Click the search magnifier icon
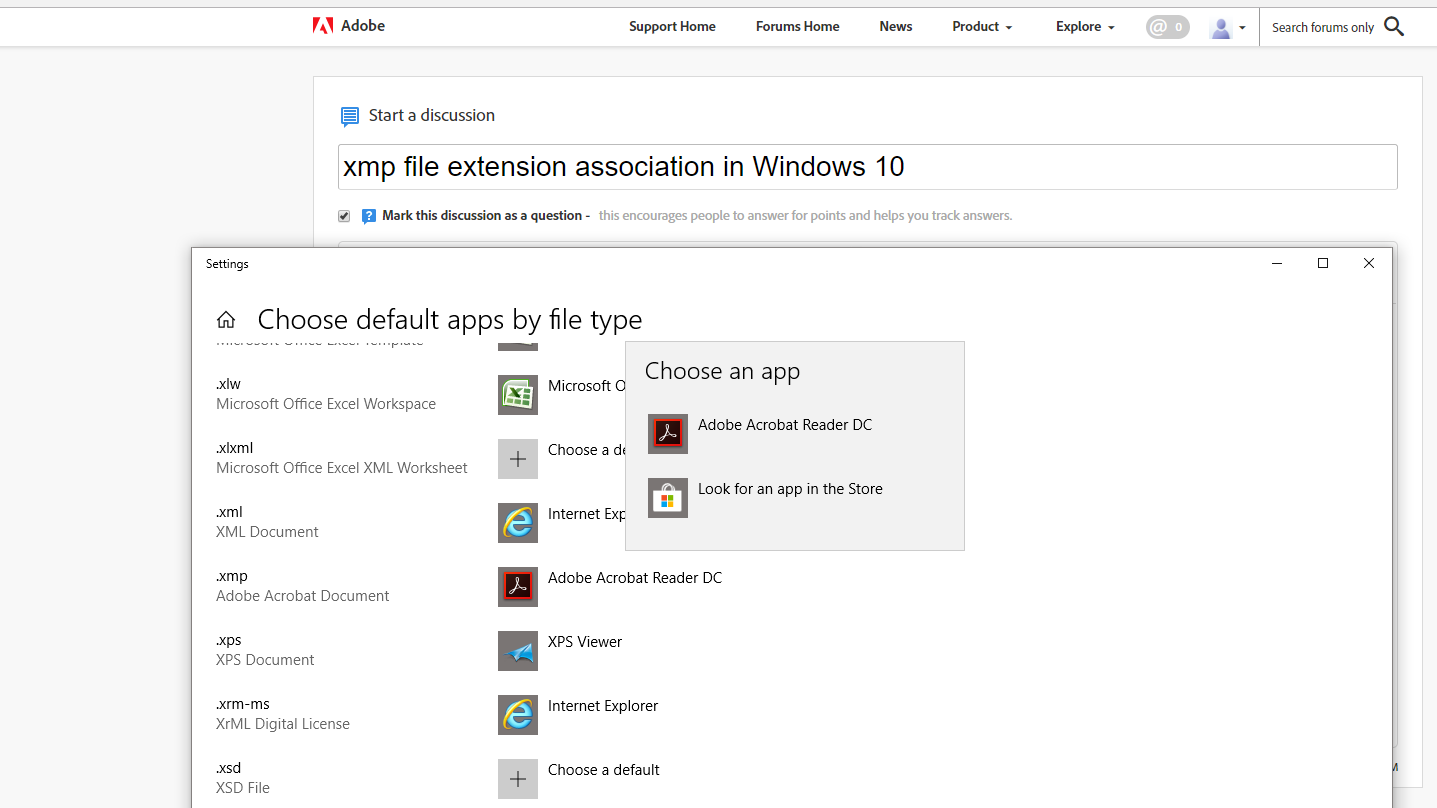Screen dimensions: 1437x808 [x=1394, y=27]
